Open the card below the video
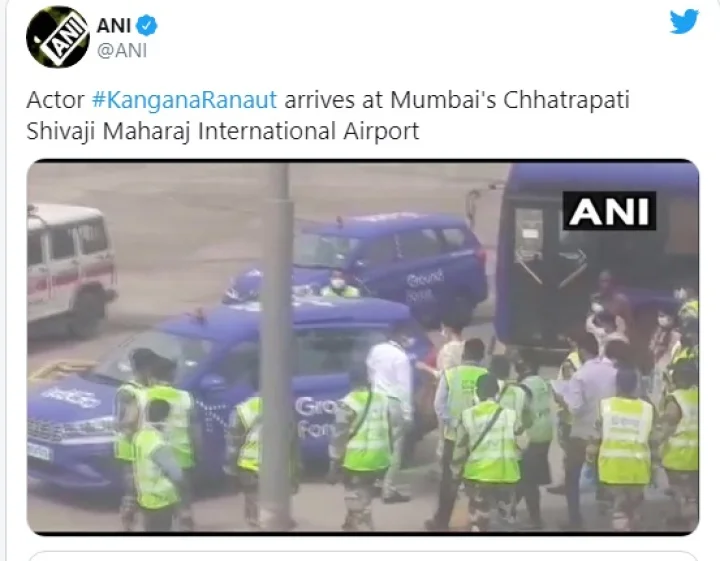The width and height of the screenshot is (720, 561). coord(363,556)
